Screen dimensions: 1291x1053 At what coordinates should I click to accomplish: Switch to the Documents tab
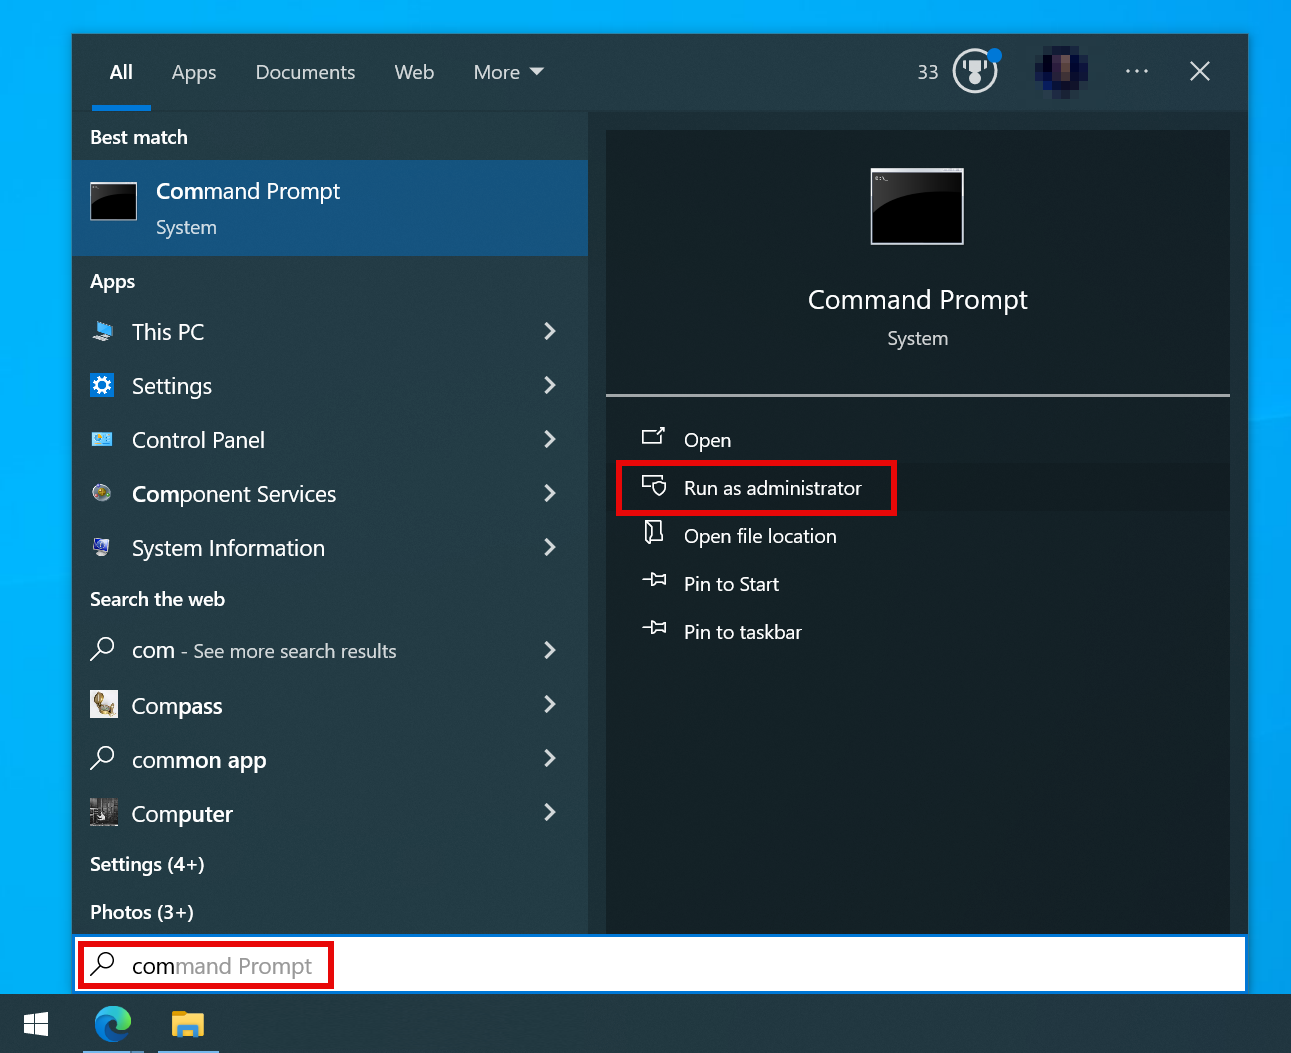click(305, 72)
